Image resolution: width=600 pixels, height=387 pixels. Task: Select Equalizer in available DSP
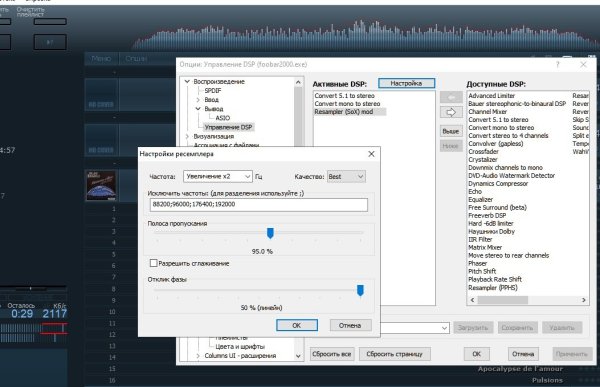coord(481,199)
